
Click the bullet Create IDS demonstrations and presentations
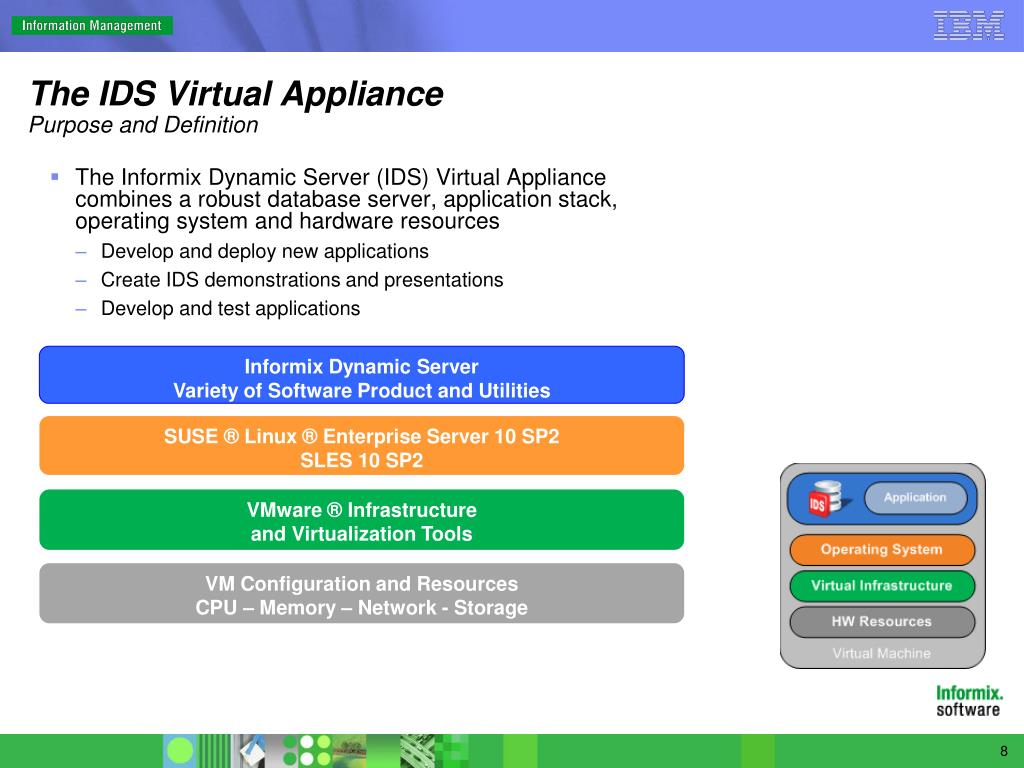pyautogui.click(x=302, y=280)
